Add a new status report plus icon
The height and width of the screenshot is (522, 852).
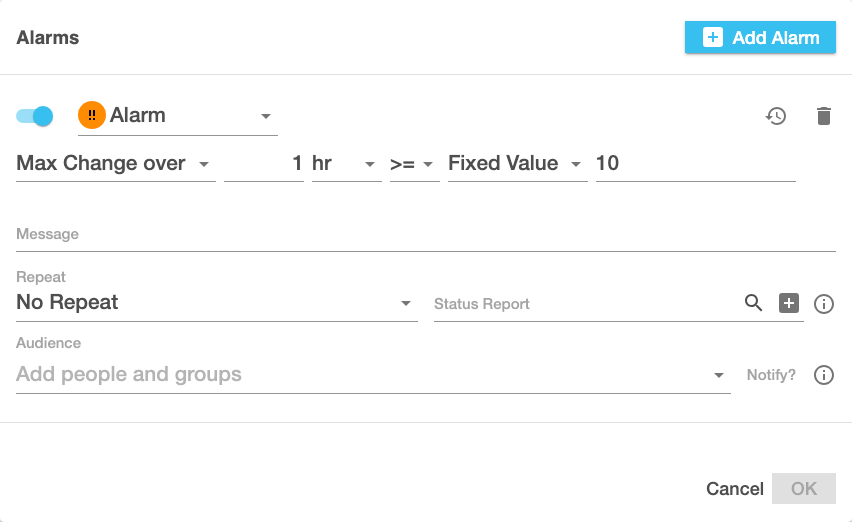point(789,303)
